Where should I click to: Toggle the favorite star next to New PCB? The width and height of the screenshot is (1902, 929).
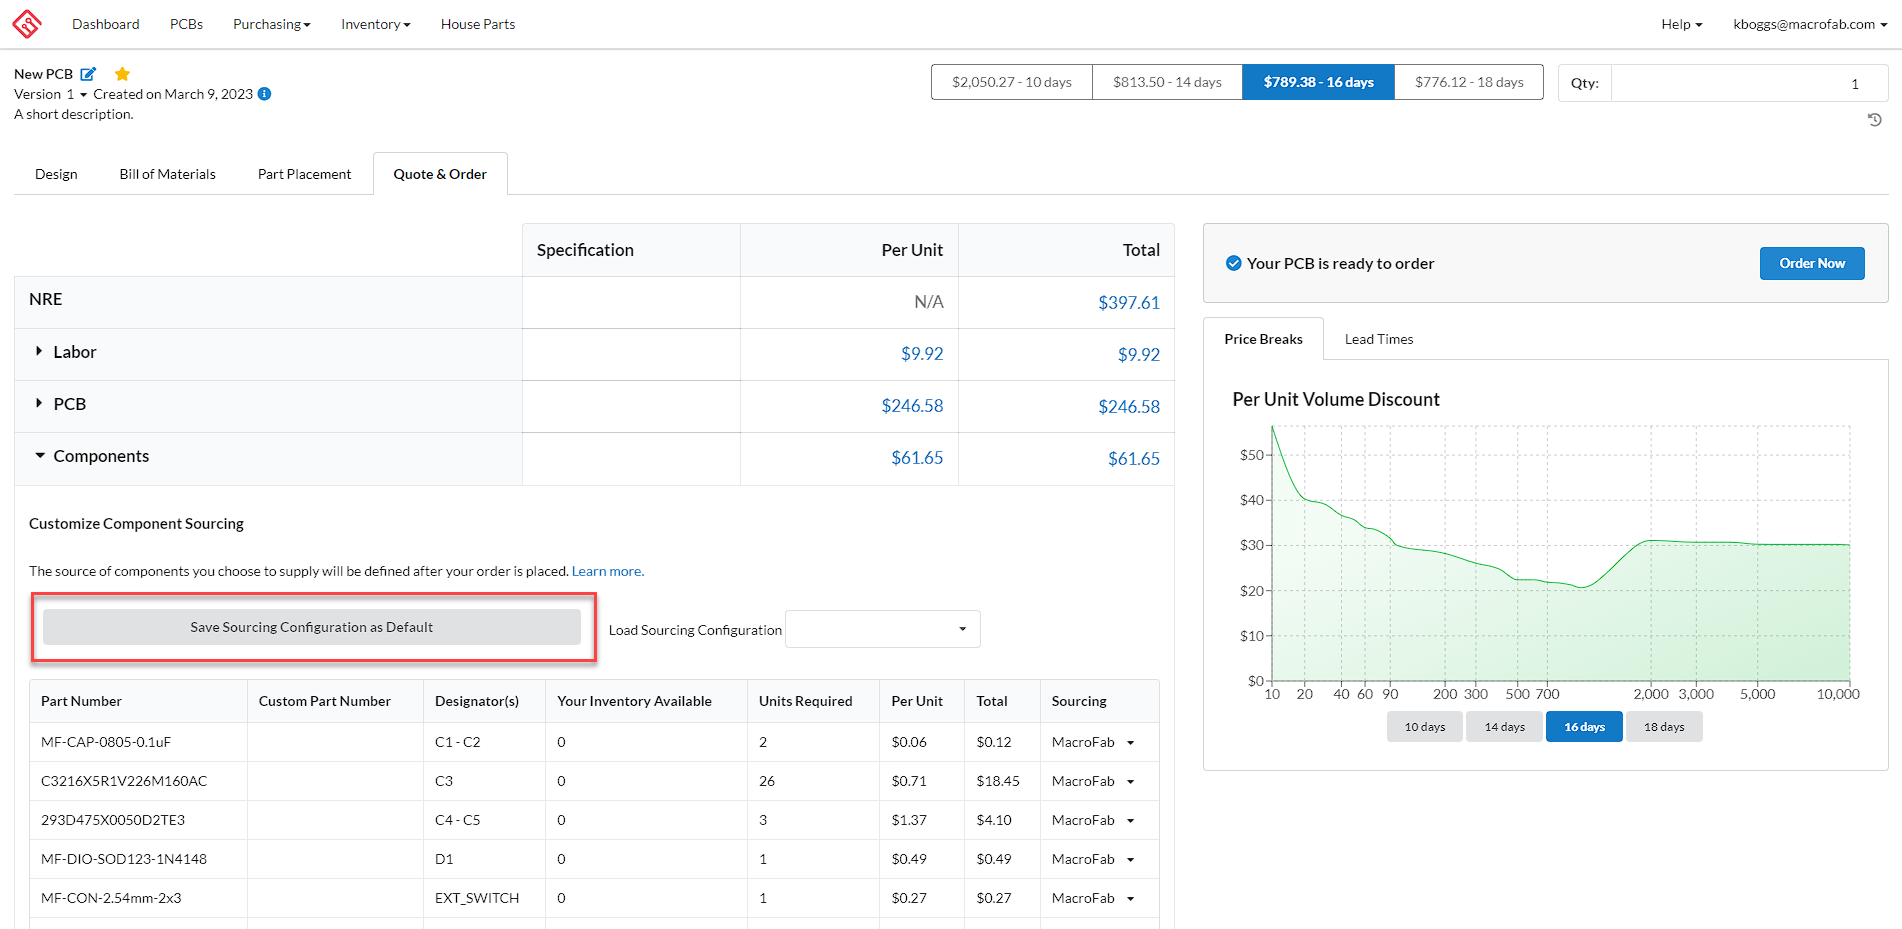122,74
